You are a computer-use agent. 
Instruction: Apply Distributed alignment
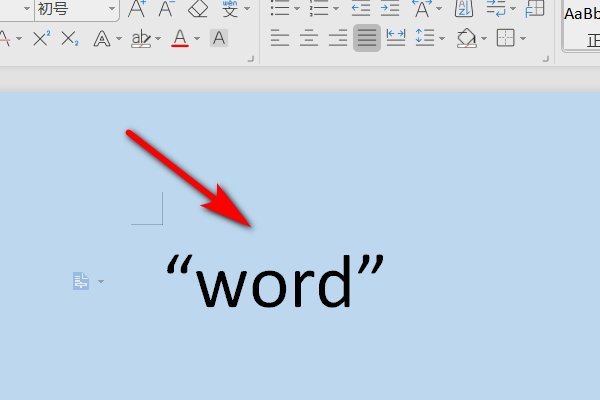pos(396,38)
